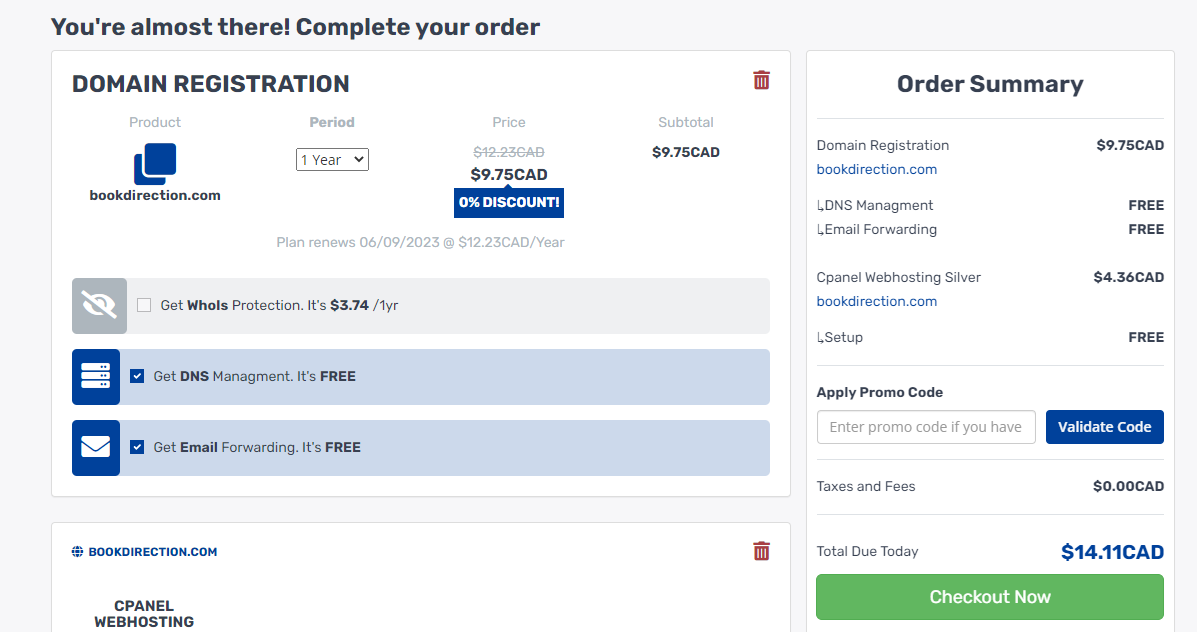Image resolution: width=1197 pixels, height=632 pixels.
Task: Click the Order Summary heading
Action: point(989,84)
